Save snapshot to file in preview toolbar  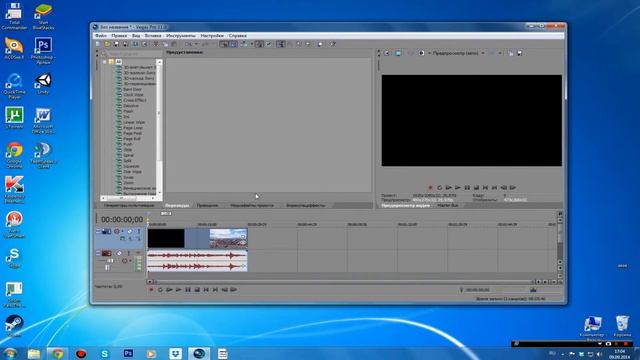520,53
